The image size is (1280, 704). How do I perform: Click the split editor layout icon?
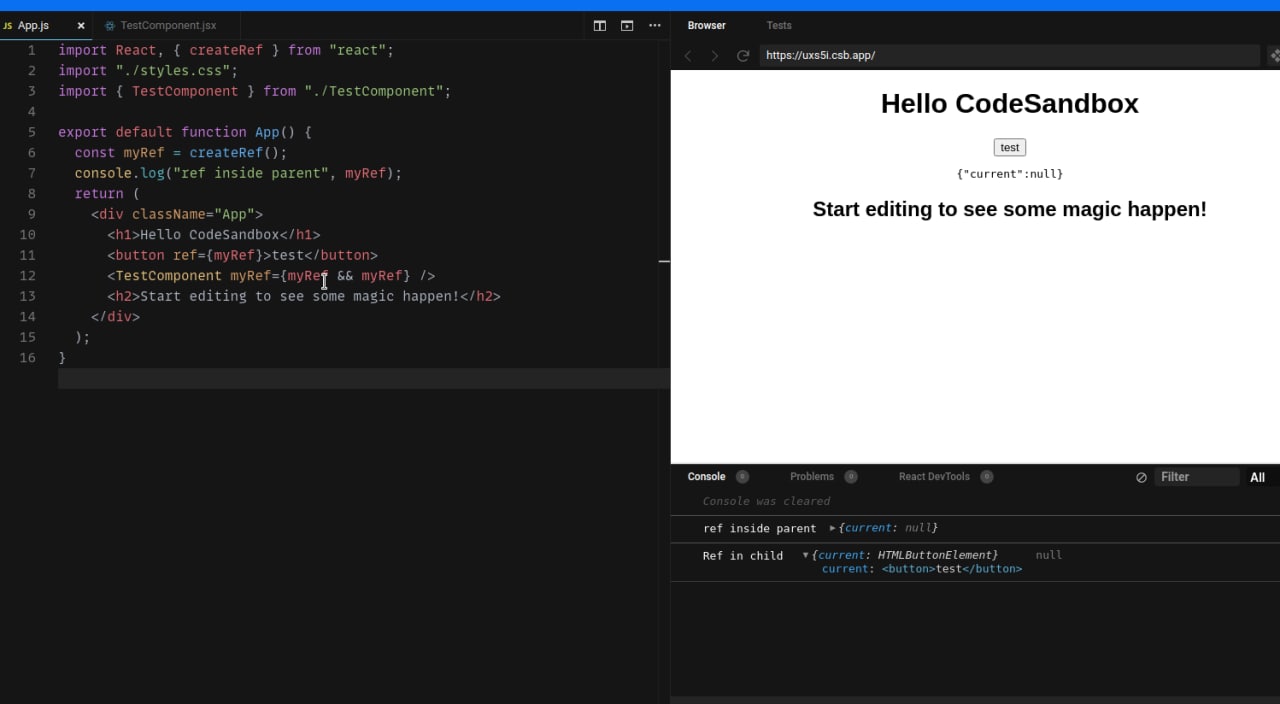(x=600, y=26)
